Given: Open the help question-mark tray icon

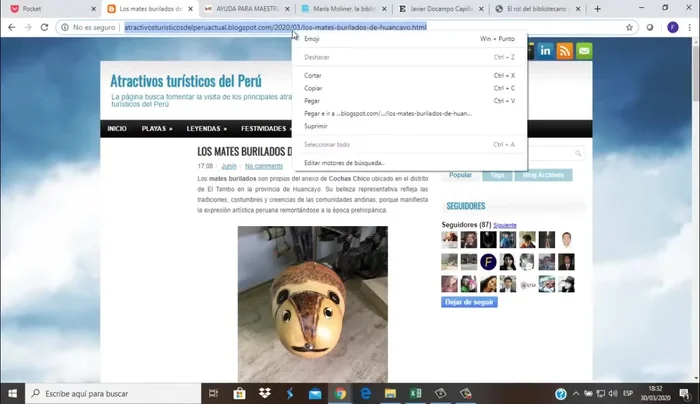Looking at the screenshot, I should pyautogui.click(x=561, y=394).
